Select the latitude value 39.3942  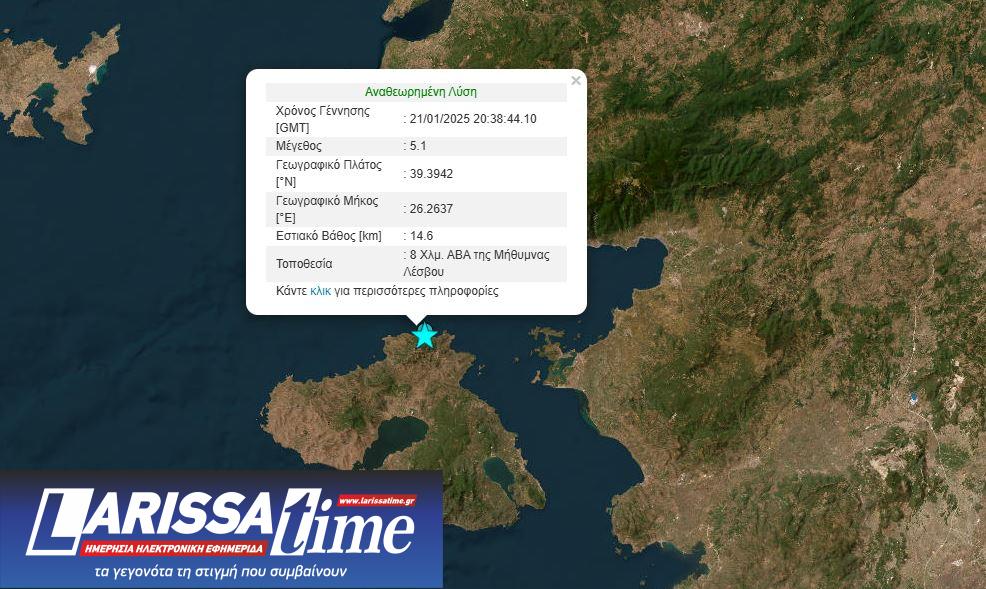[x=431, y=174]
